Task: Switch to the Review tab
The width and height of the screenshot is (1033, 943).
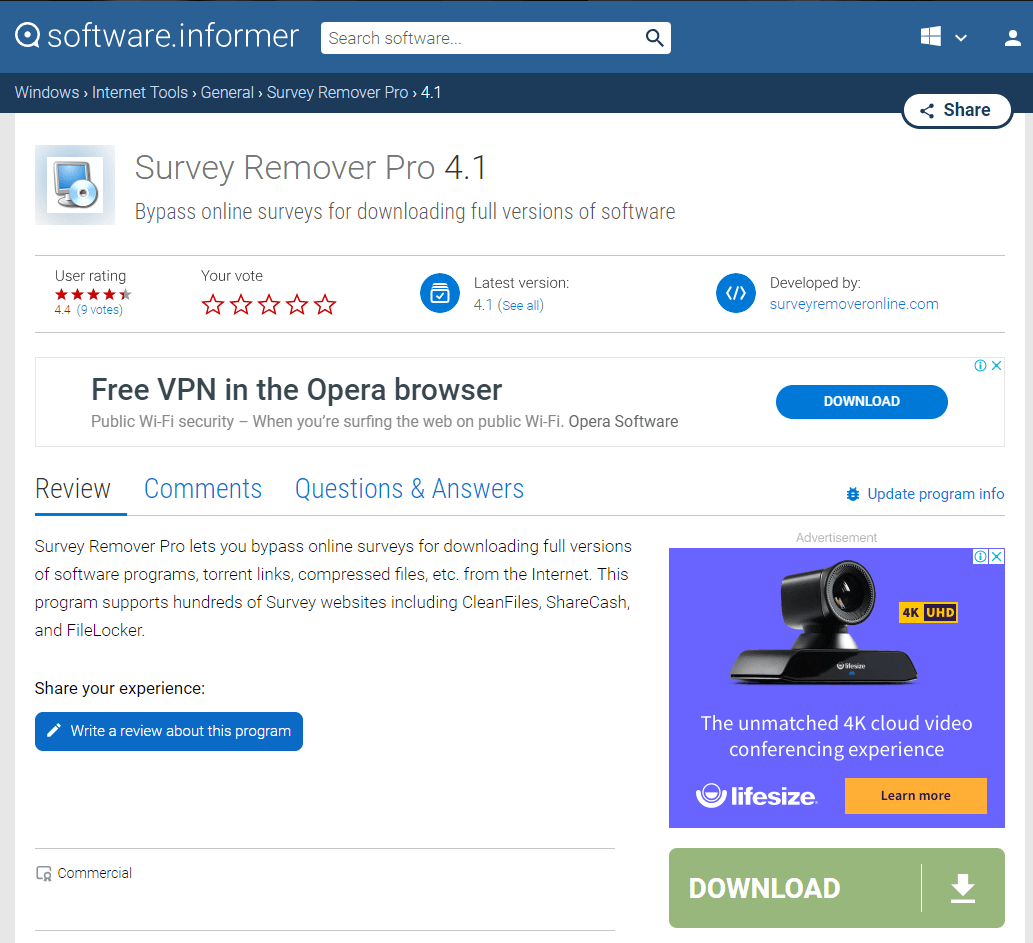Action: click(x=72, y=489)
